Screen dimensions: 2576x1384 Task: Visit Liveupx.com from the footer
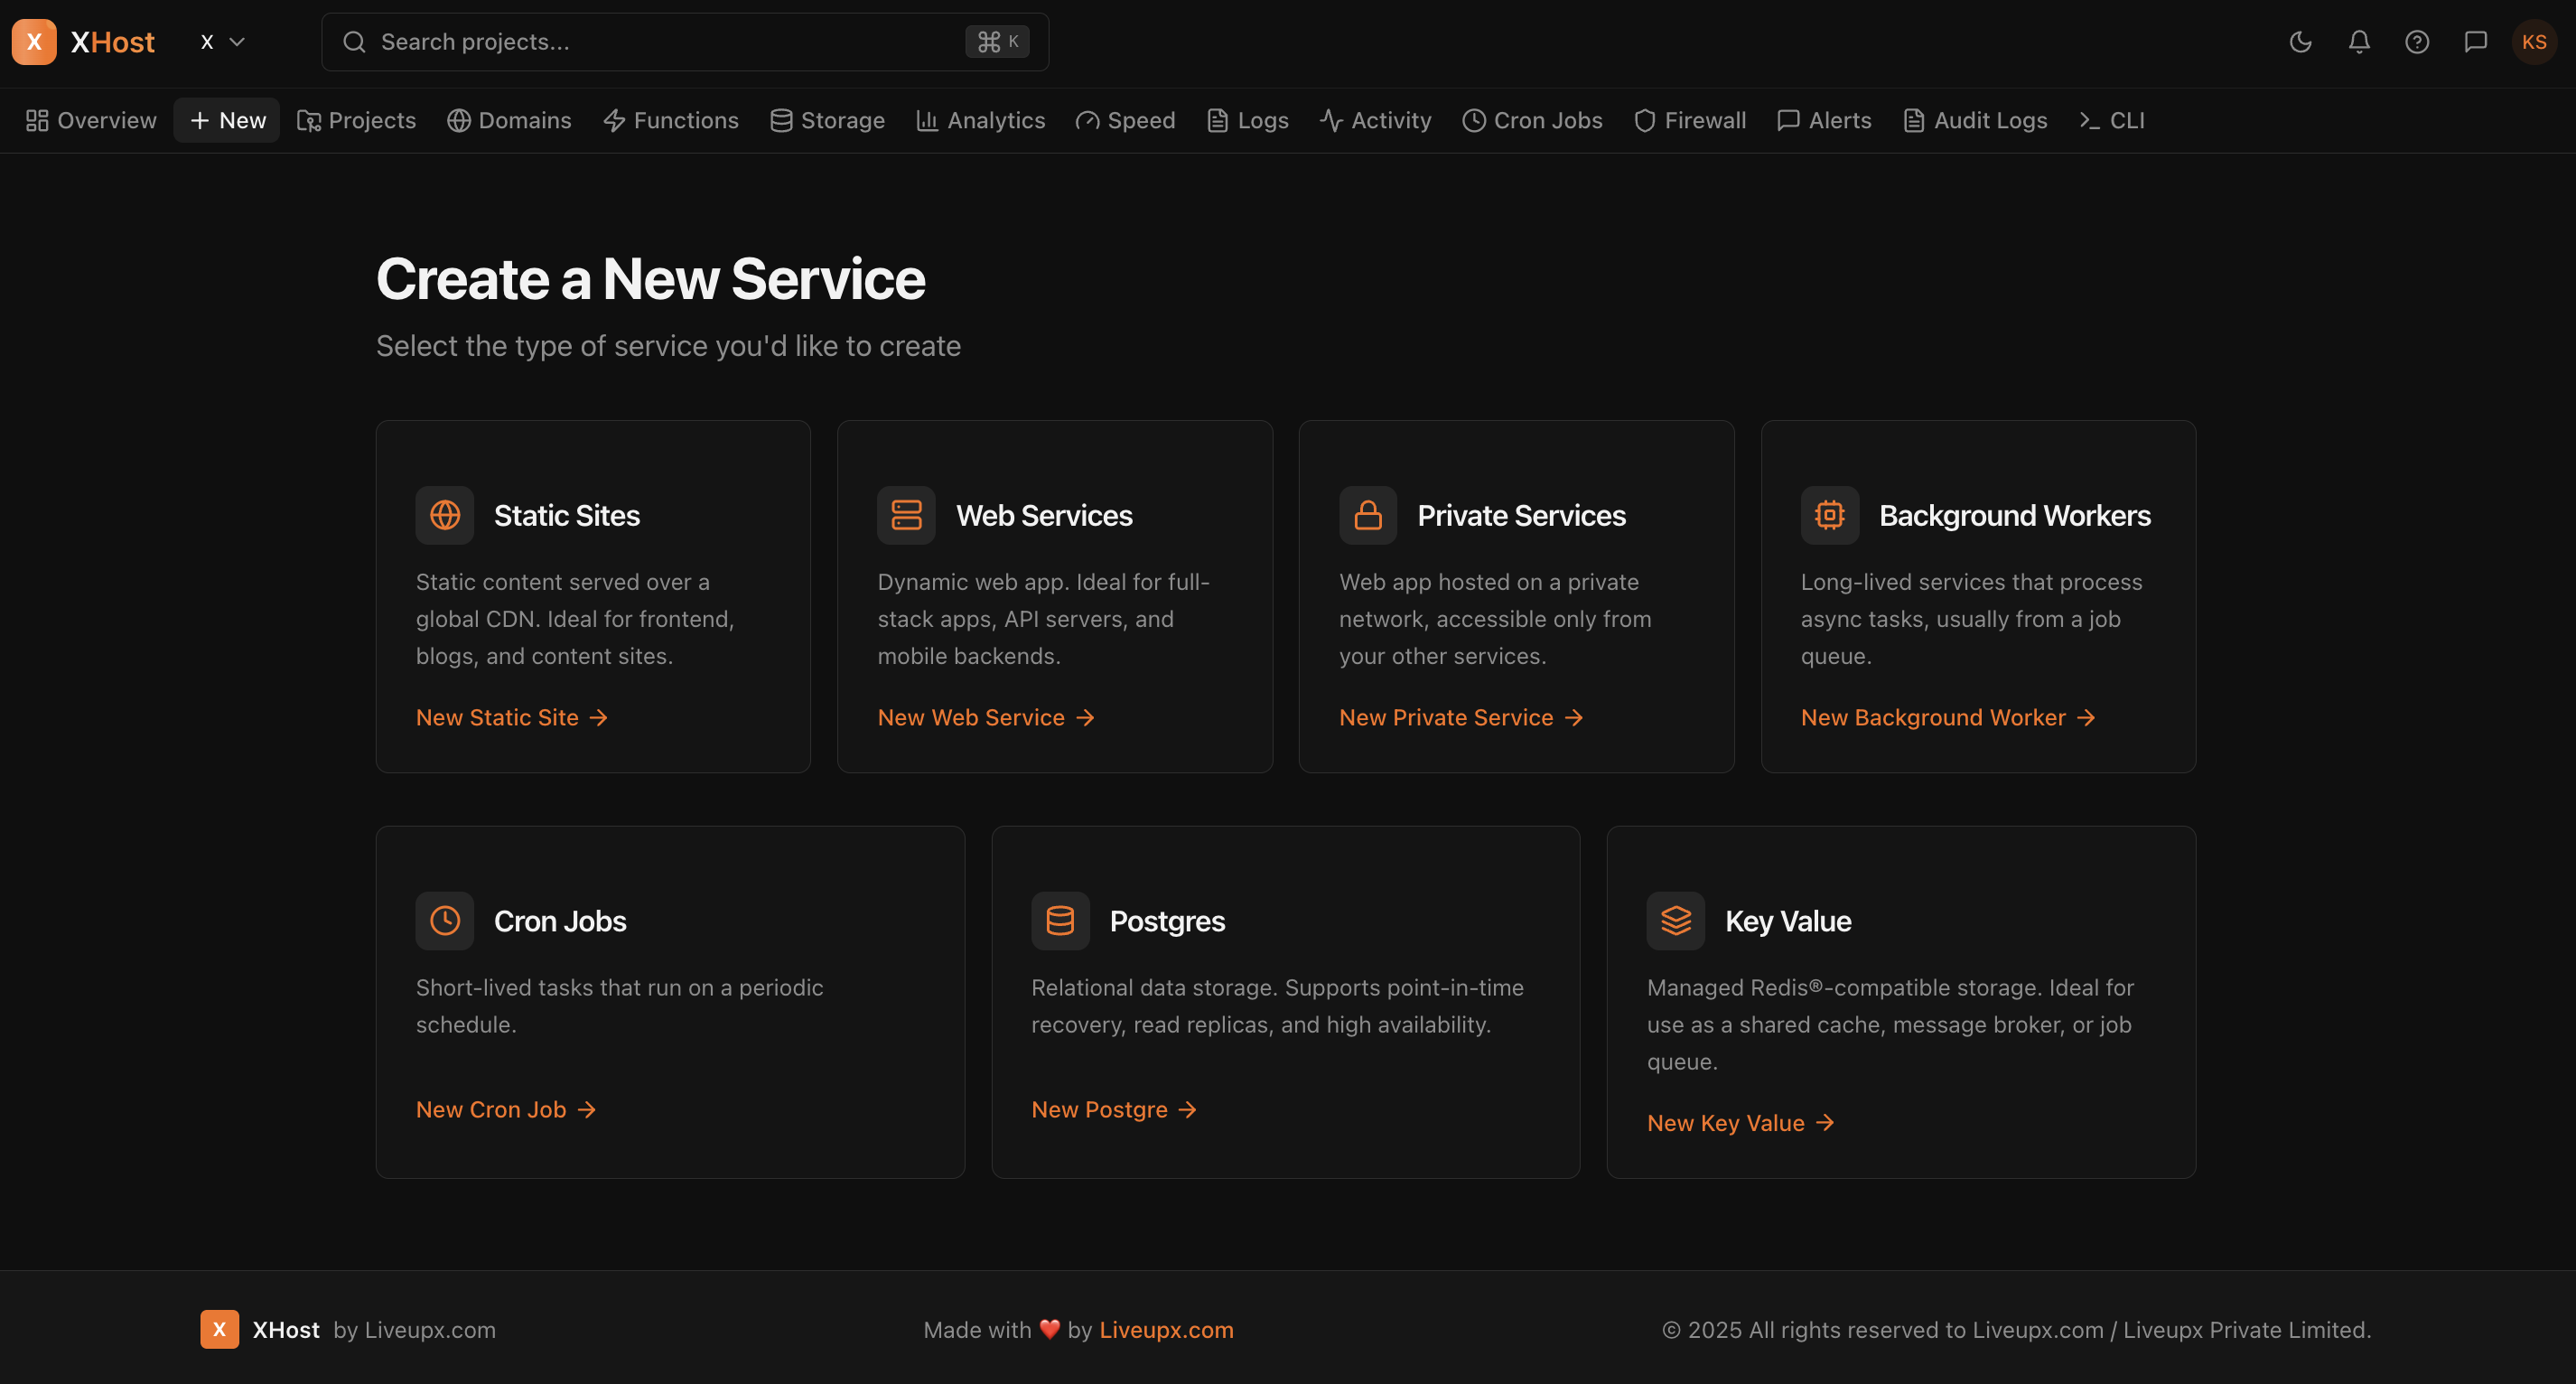pos(1165,1330)
